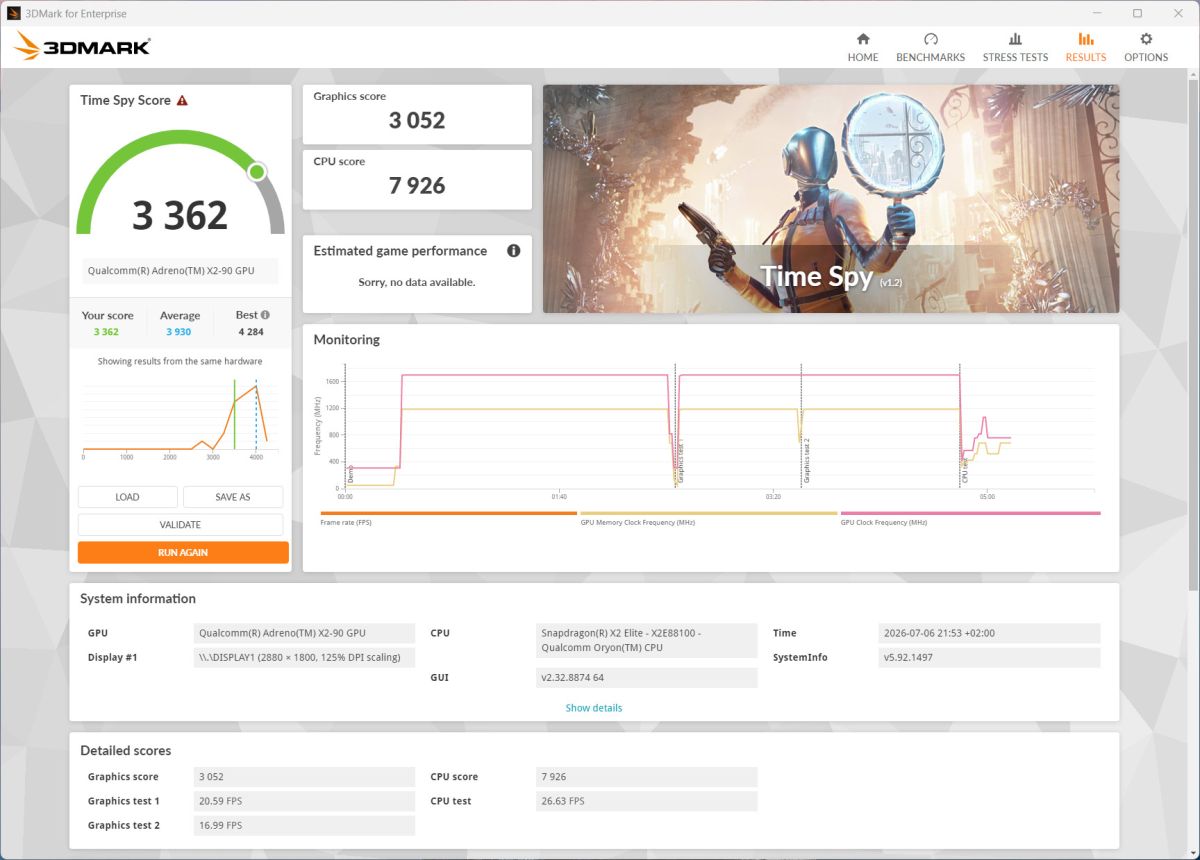Click the Snapdragon X2 Elite CPU value
Image resolution: width=1200 pixels, height=860 pixels.
pos(647,640)
